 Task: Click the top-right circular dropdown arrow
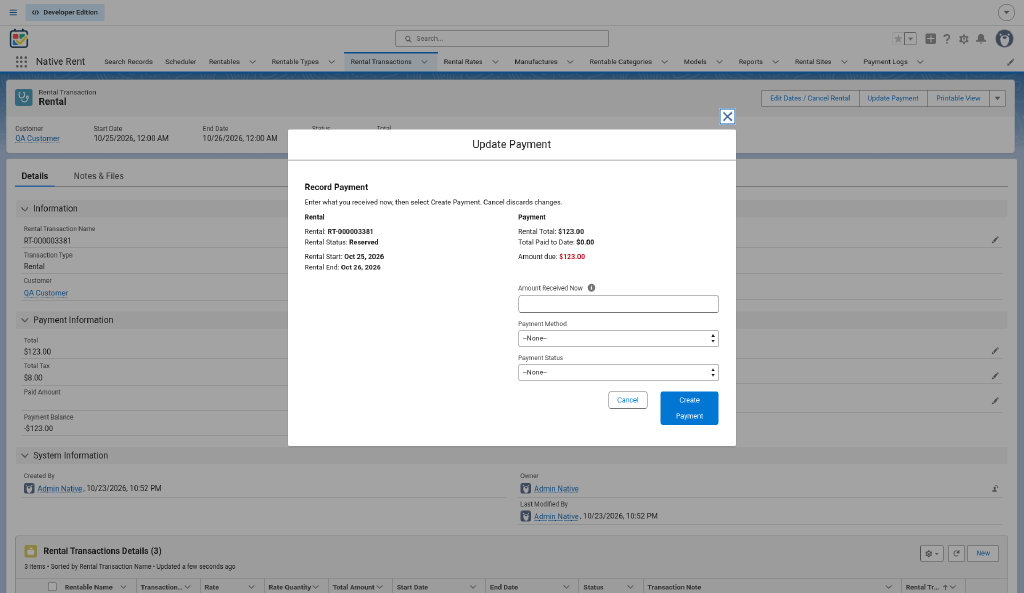1006,12
